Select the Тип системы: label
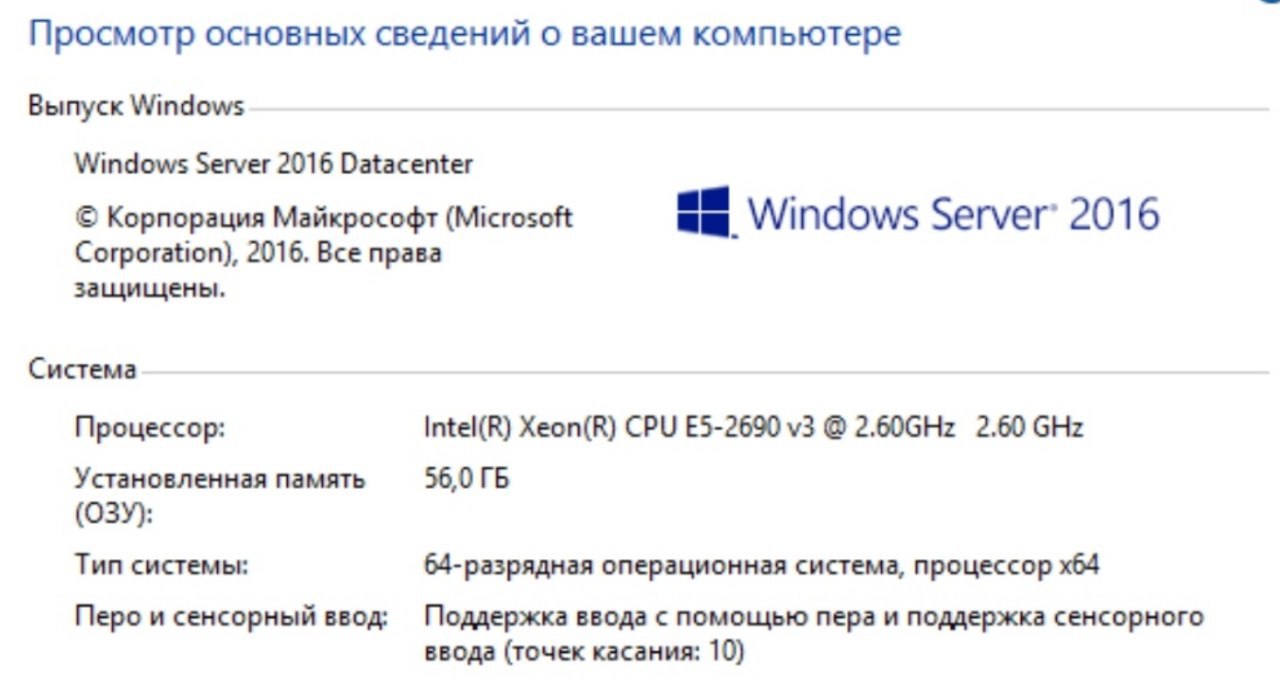 click(162, 566)
